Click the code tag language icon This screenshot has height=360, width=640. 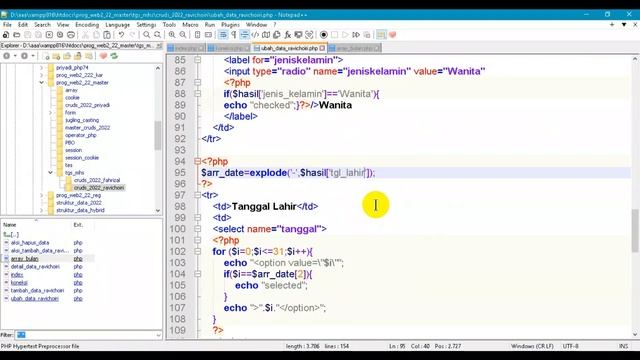[256, 35]
